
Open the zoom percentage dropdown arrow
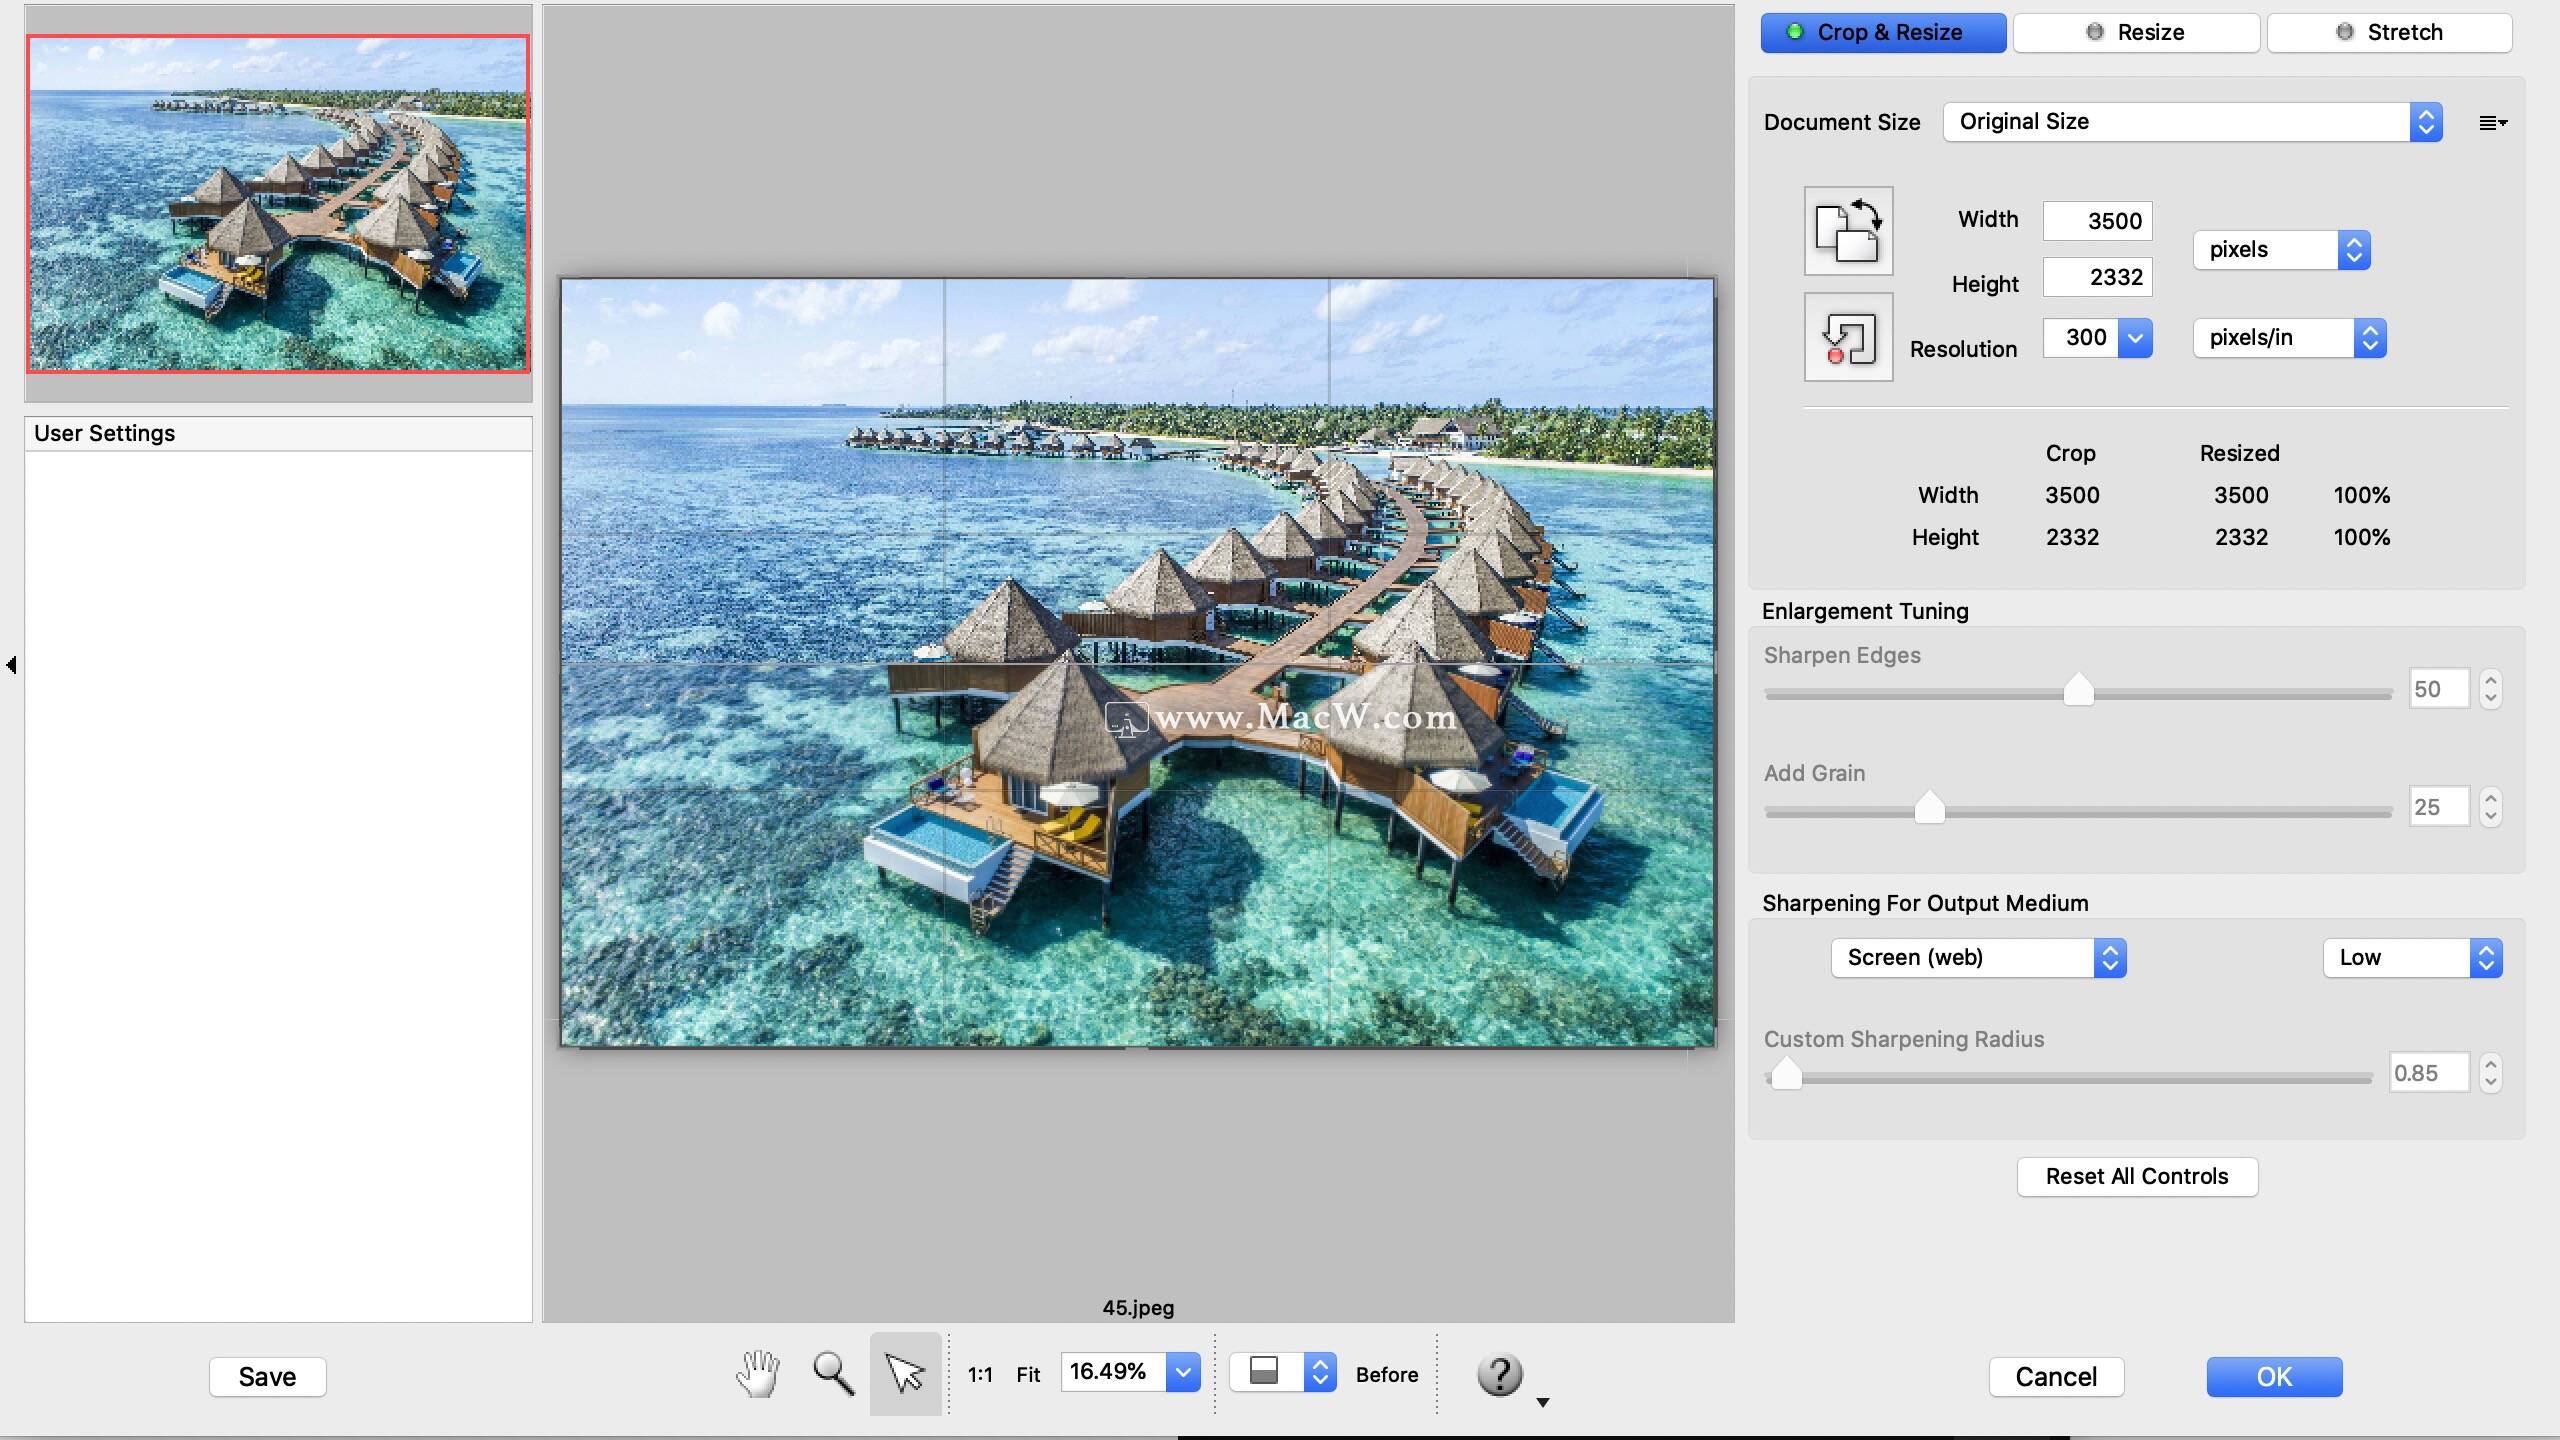[1183, 1372]
